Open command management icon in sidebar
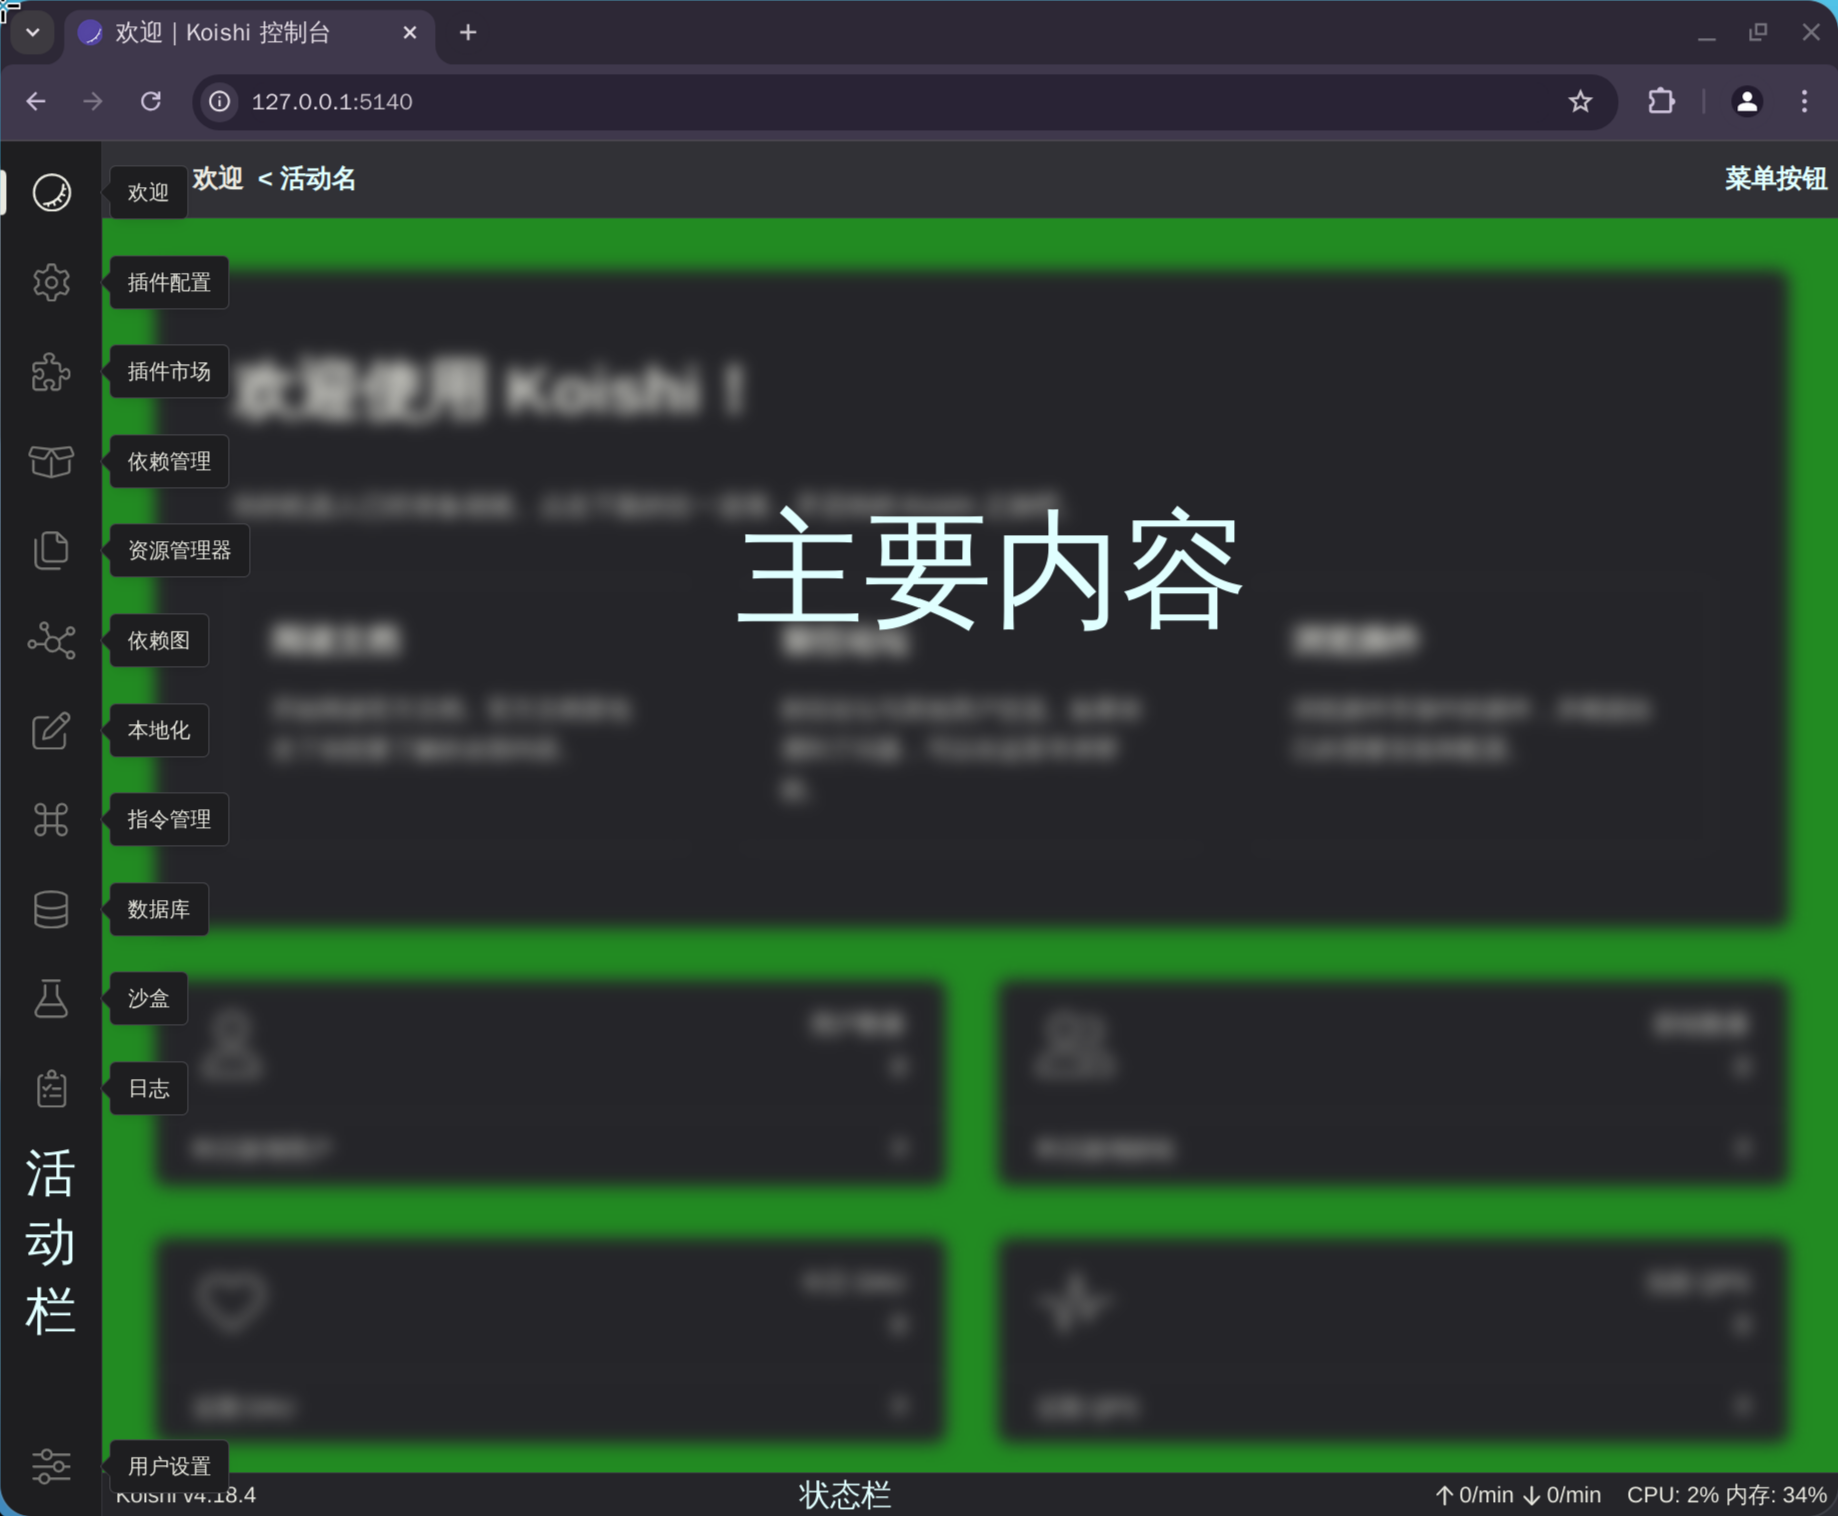The width and height of the screenshot is (1838, 1516). click(51, 820)
